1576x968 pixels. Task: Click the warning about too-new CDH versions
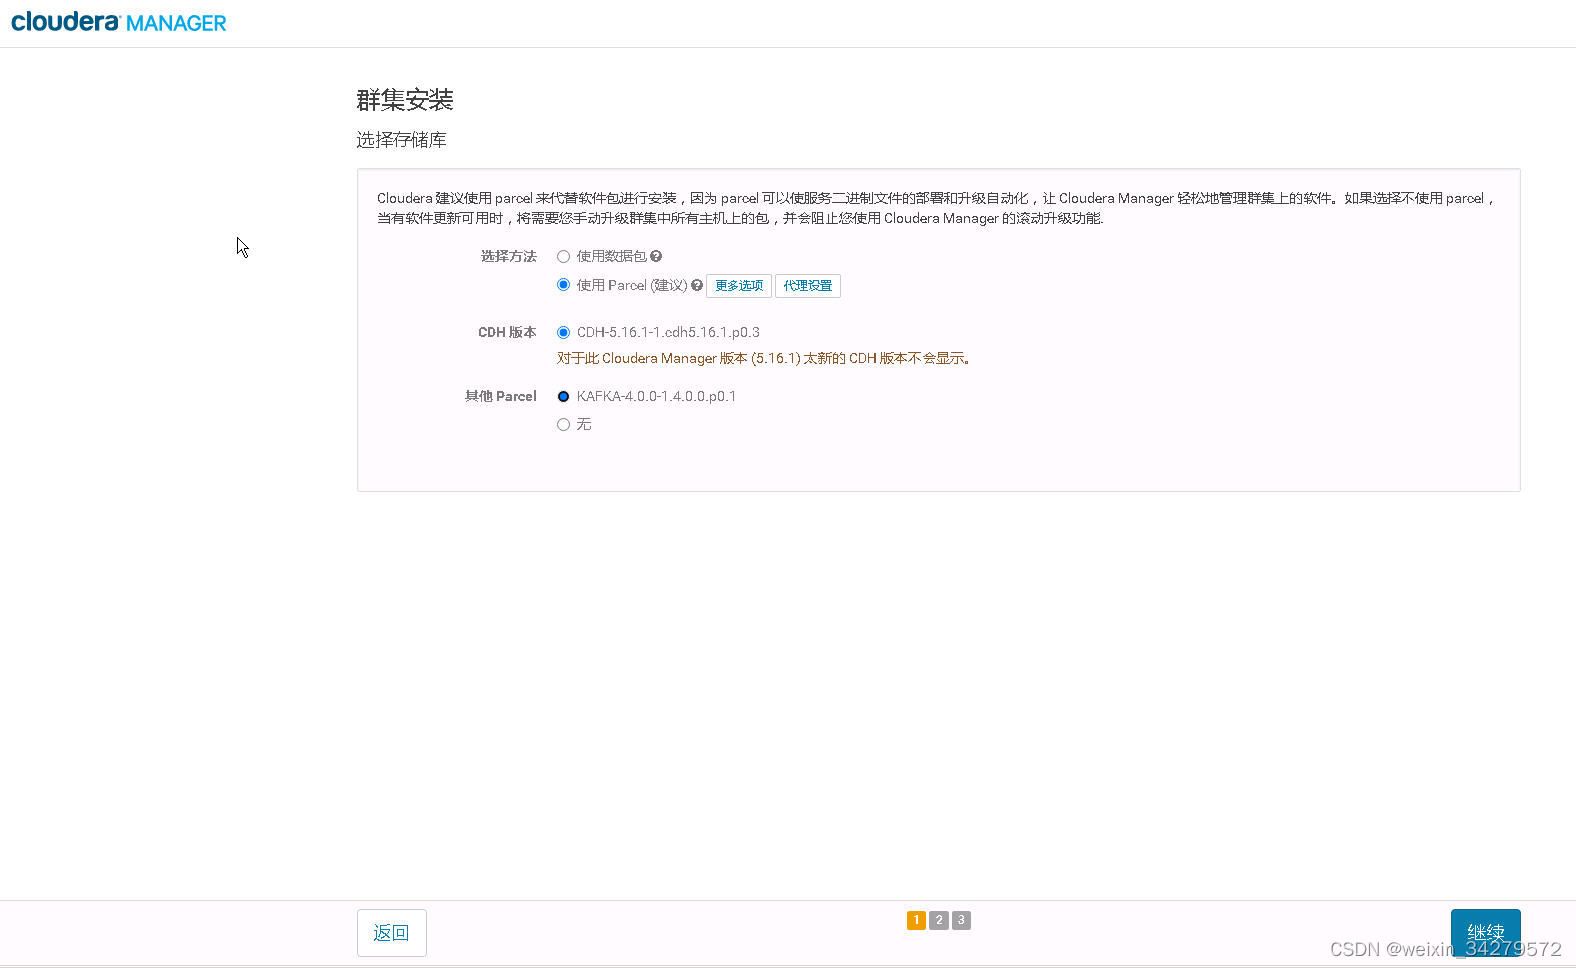[x=764, y=358]
